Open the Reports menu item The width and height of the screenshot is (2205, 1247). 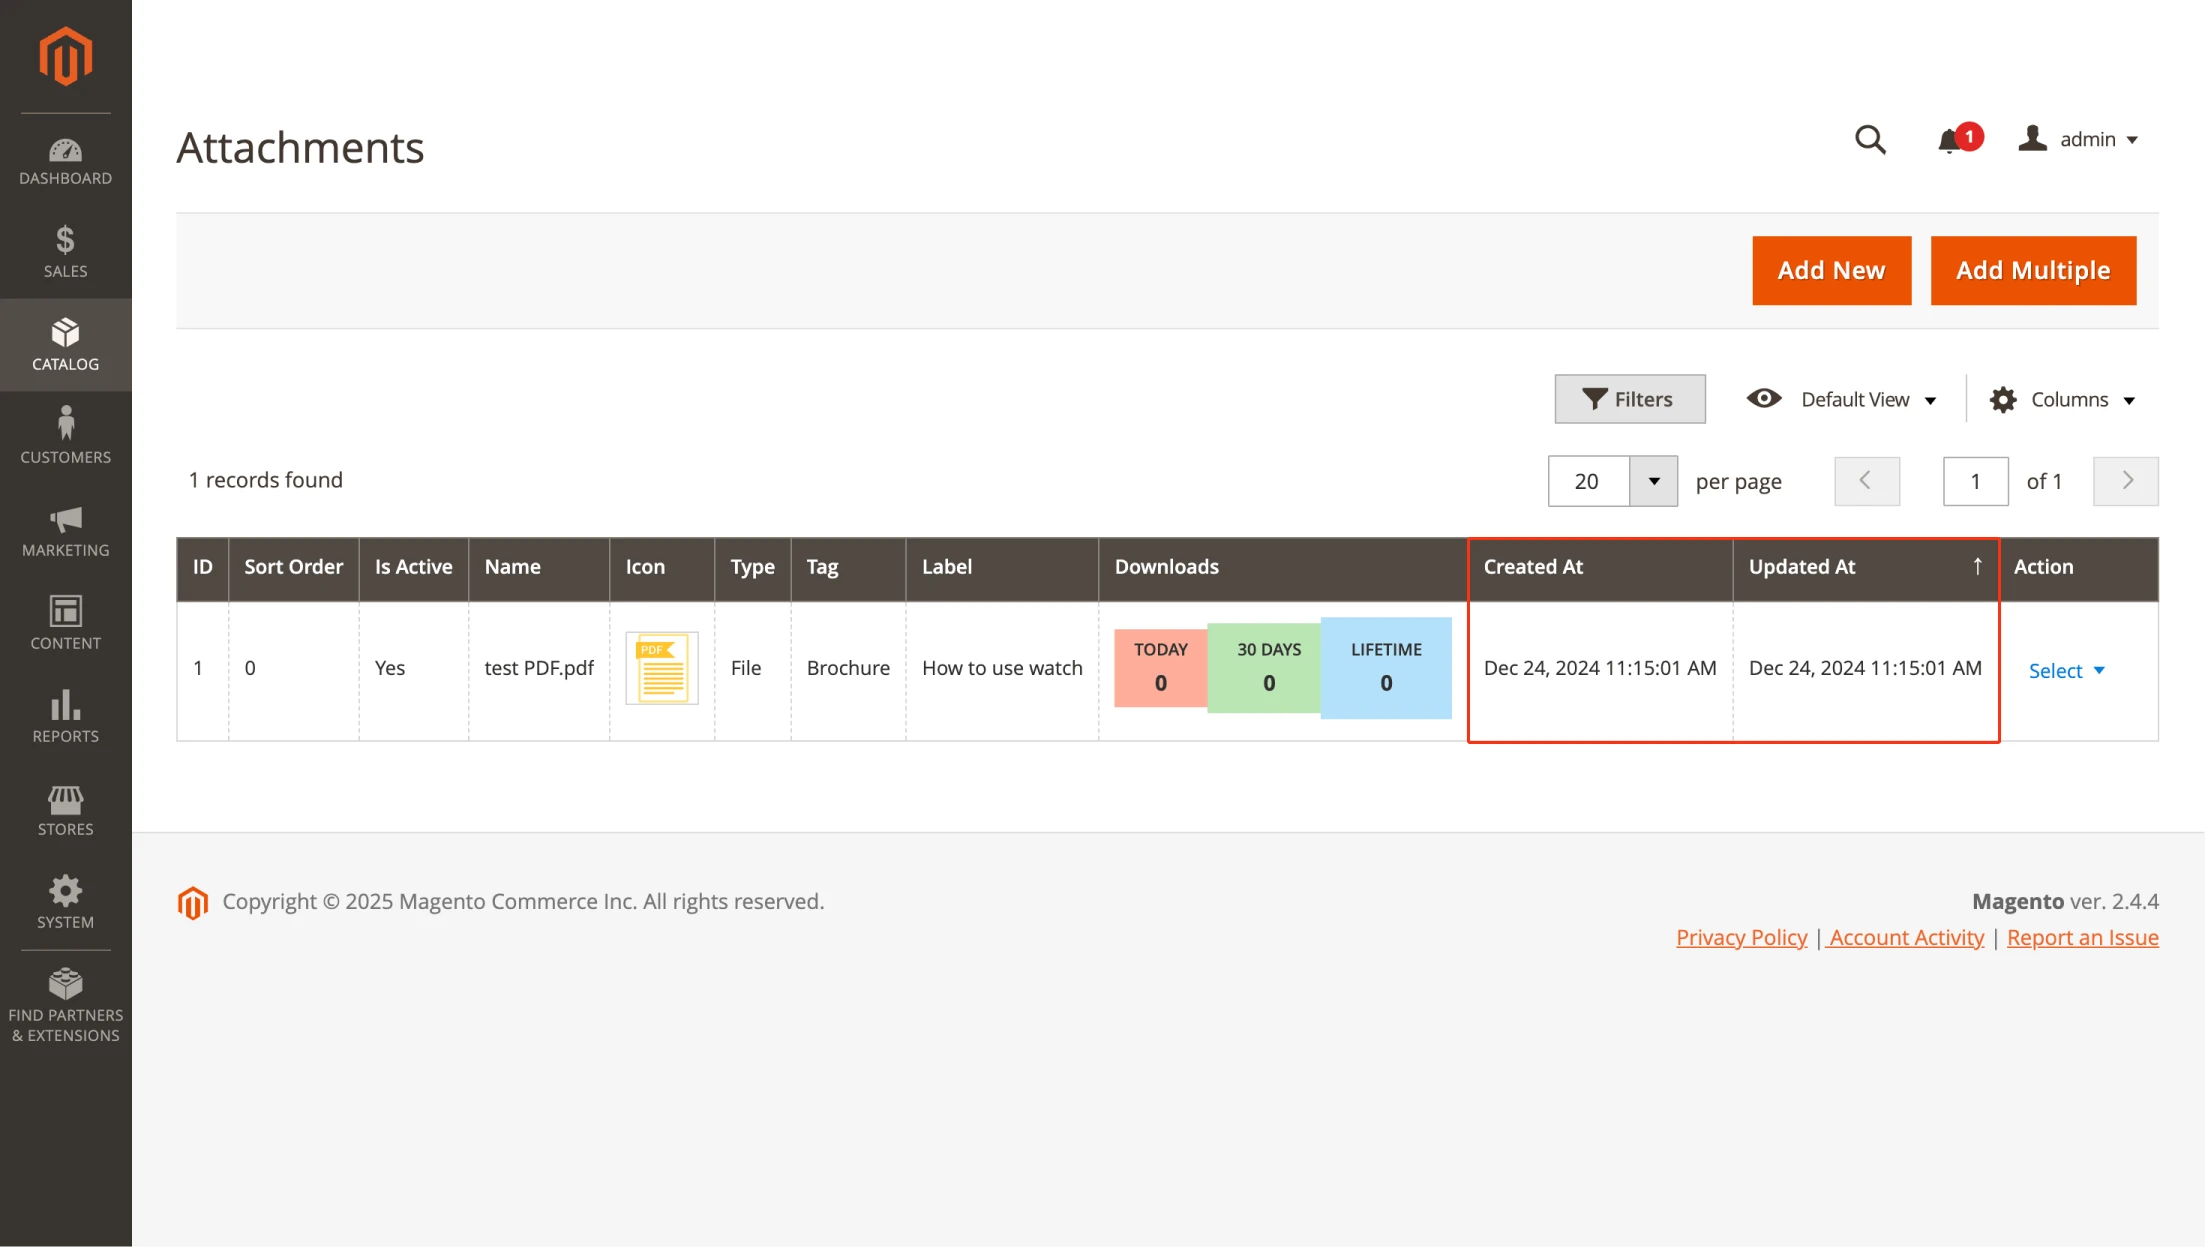(65, 716)
